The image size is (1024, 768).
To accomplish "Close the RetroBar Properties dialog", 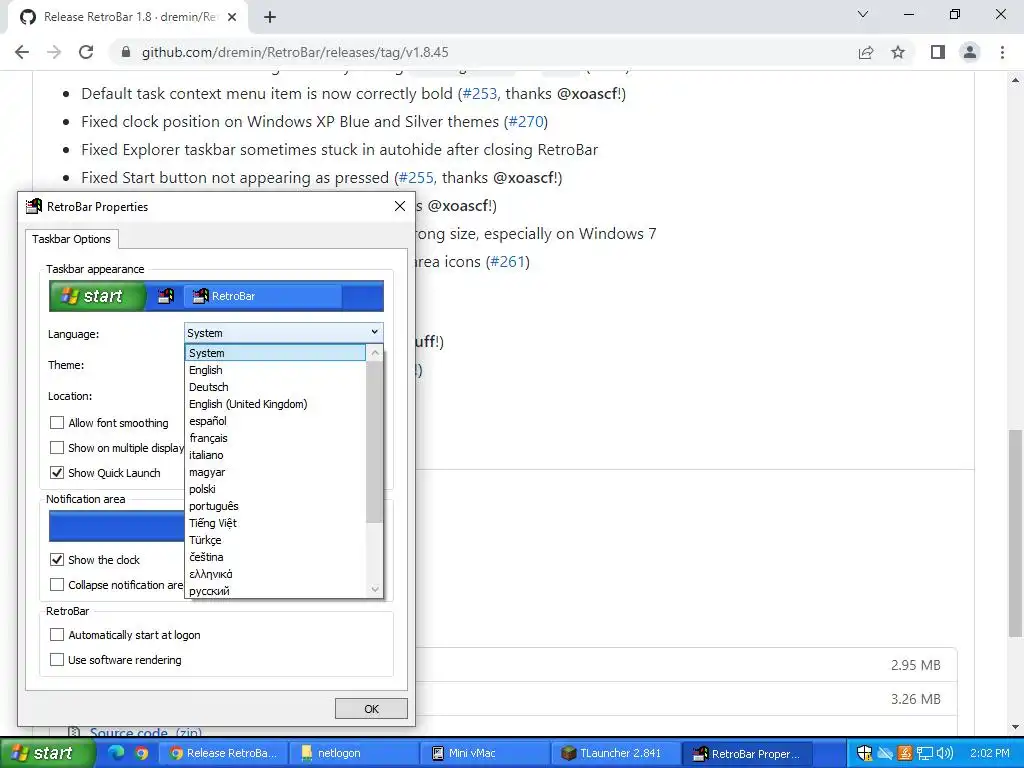I will (x=400, y=206).
